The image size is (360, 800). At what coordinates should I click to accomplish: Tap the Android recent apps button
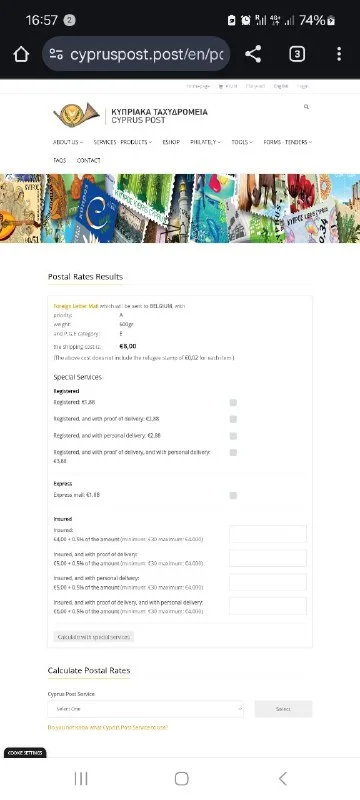click(x=81, y=779)
